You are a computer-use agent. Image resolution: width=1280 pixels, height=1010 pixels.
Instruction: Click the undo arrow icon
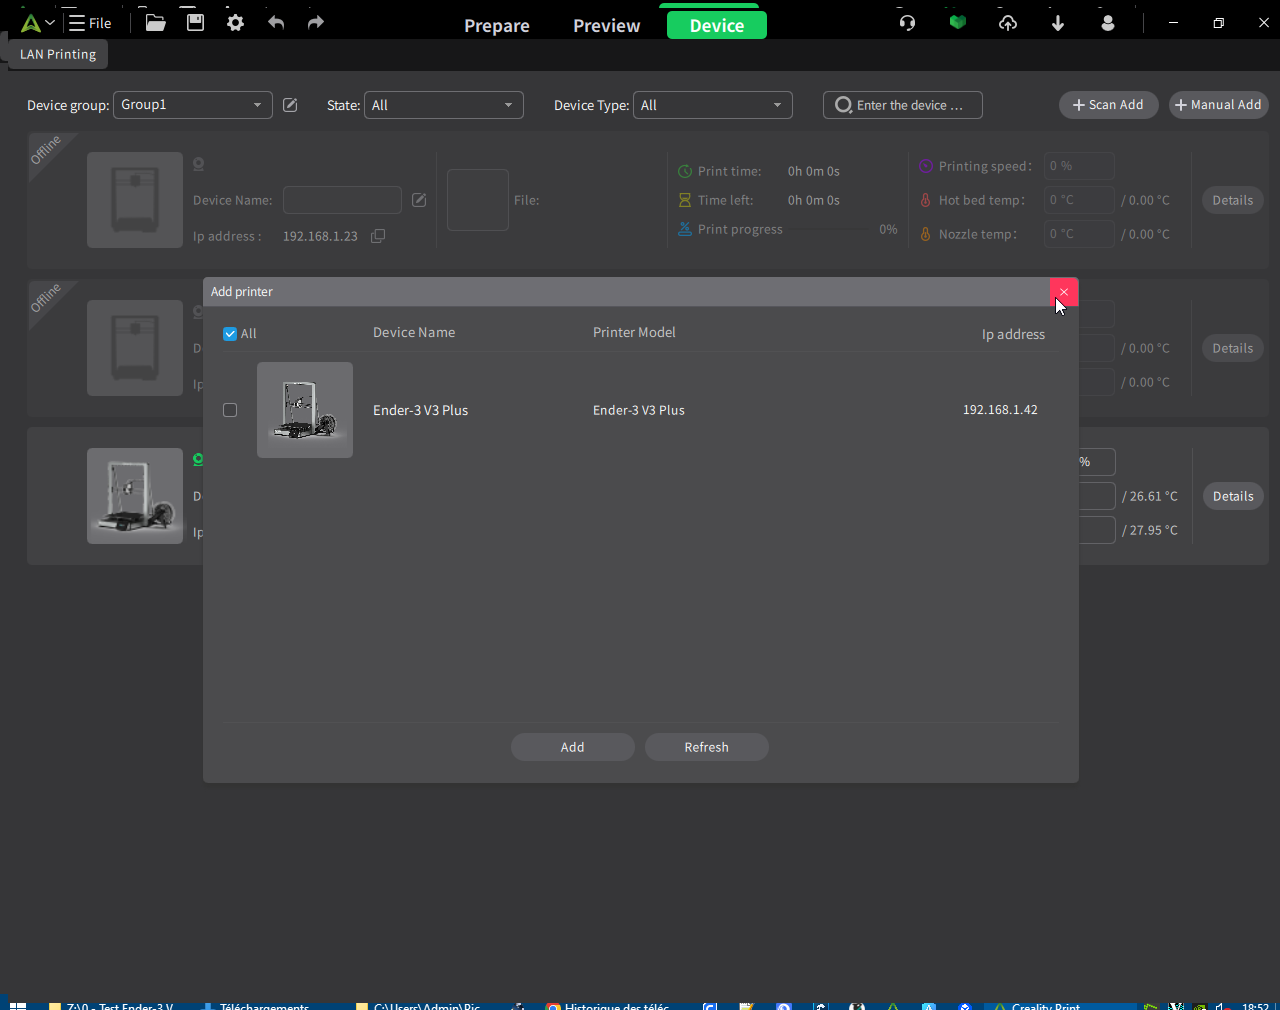[x=276, y=22]
